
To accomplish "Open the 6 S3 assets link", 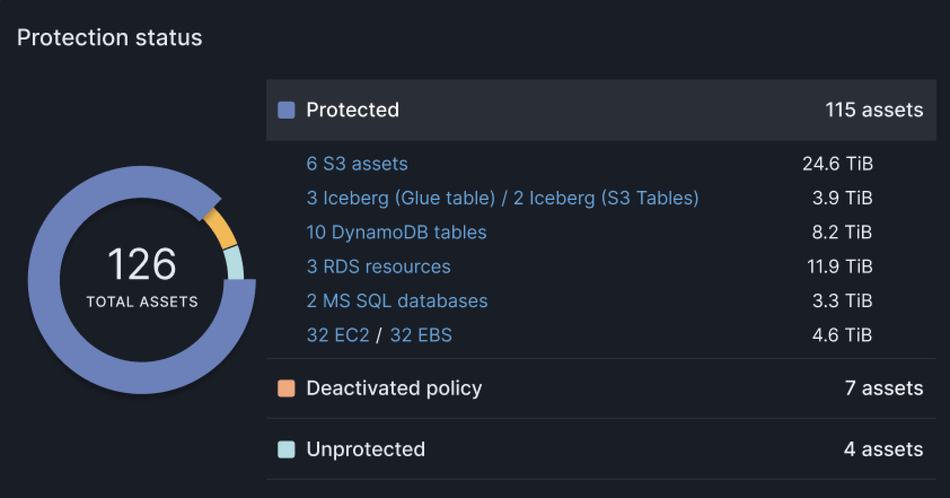I will [357, 164].
